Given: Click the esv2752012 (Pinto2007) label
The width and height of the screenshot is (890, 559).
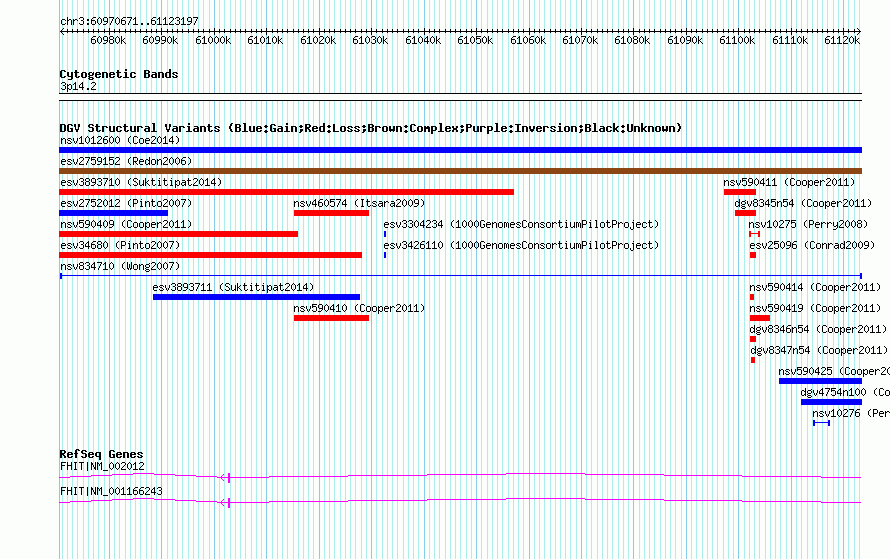Looking at the screenshot, I should tap(126, 203).
